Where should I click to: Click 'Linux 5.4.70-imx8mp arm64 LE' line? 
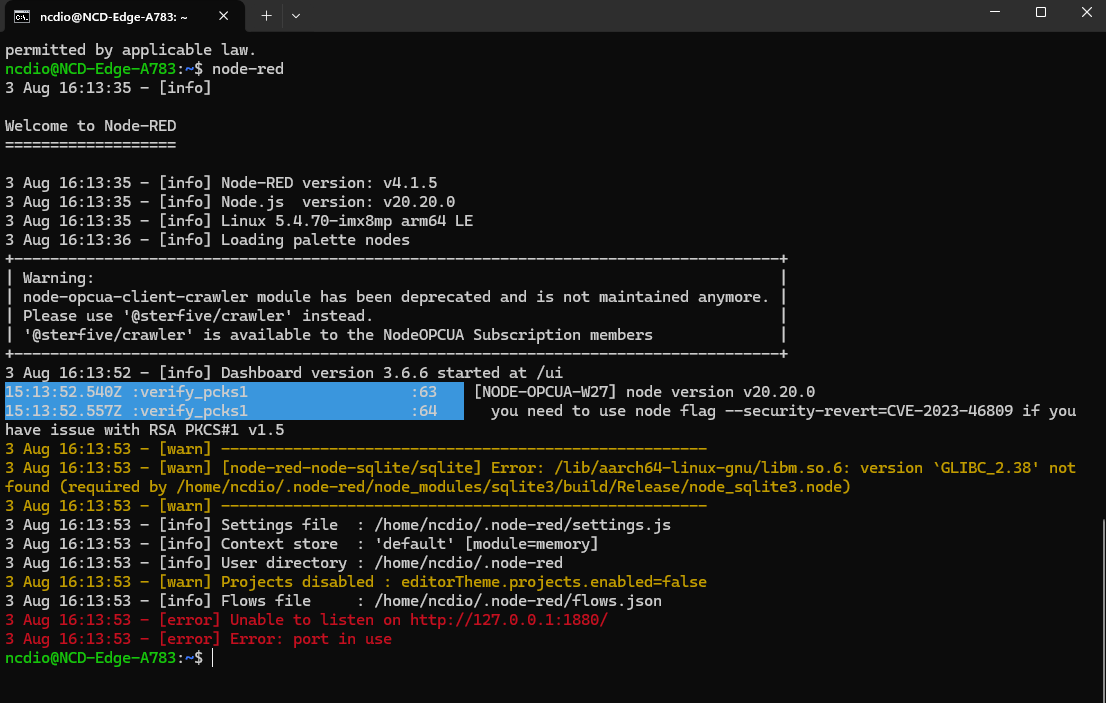pyautogui.click(x=239, y=221)
